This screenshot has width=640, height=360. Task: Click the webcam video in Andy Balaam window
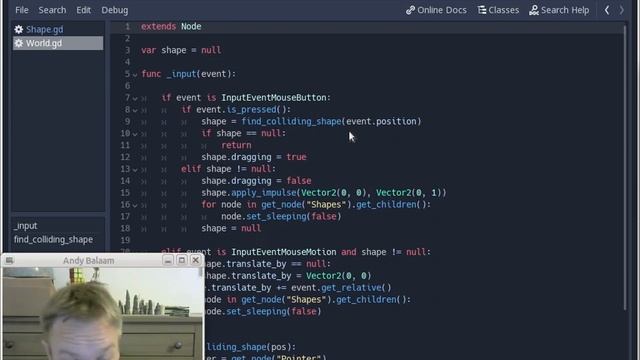tap(102, 313)
